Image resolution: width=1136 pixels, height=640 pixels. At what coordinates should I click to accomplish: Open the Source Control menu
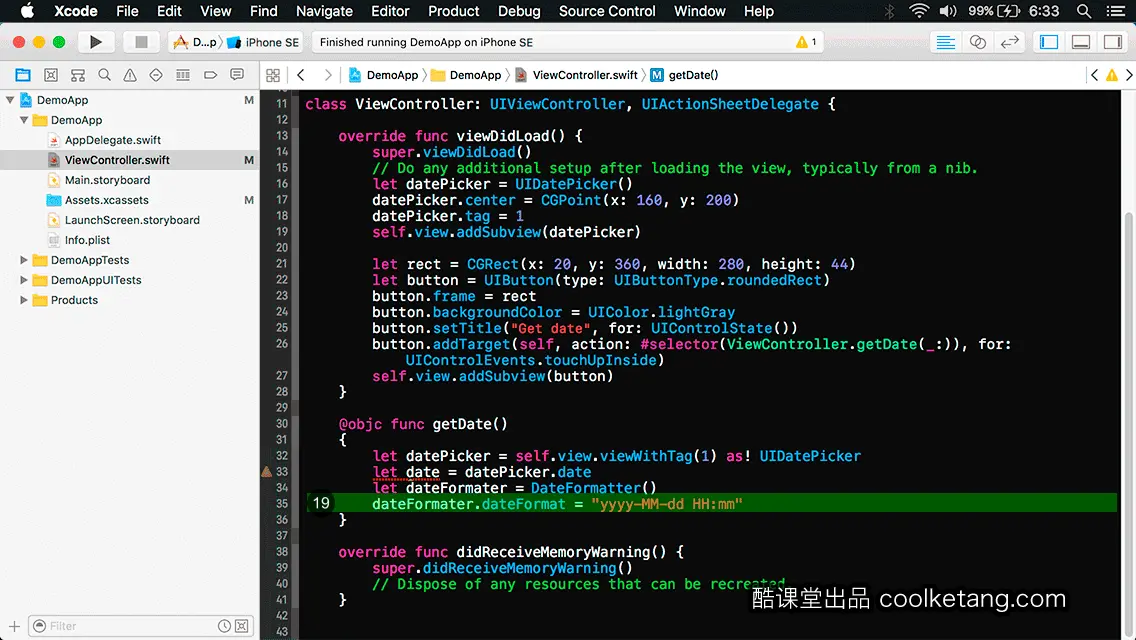tap(607, 11)
